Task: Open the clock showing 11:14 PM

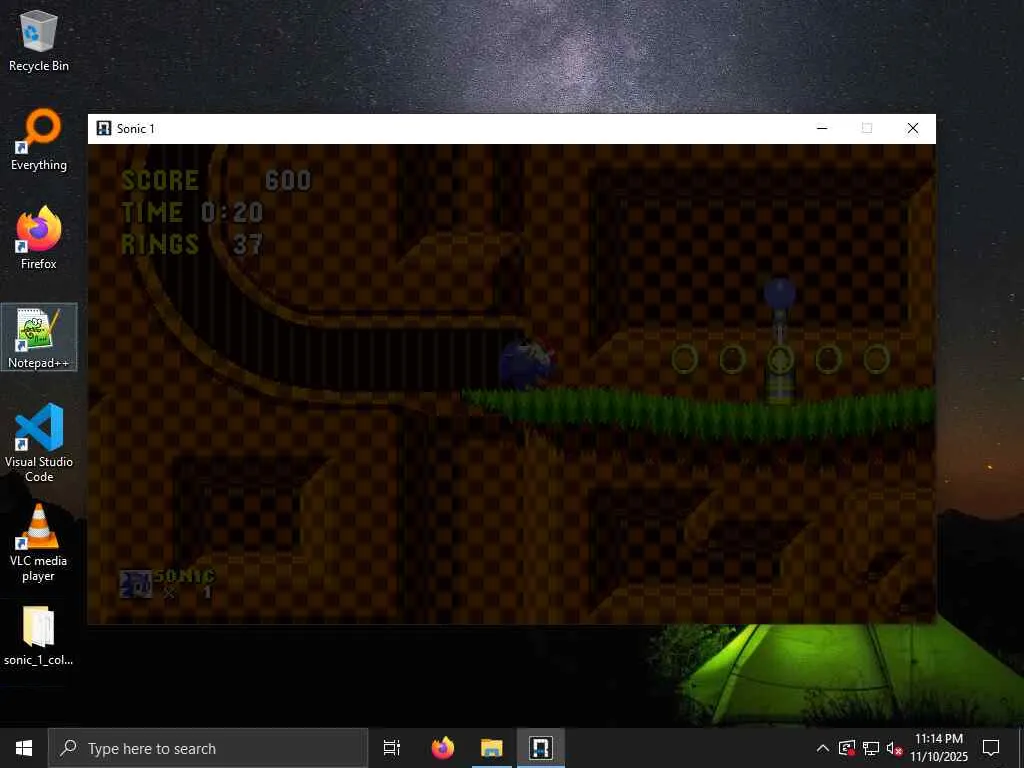Action: 939,748
